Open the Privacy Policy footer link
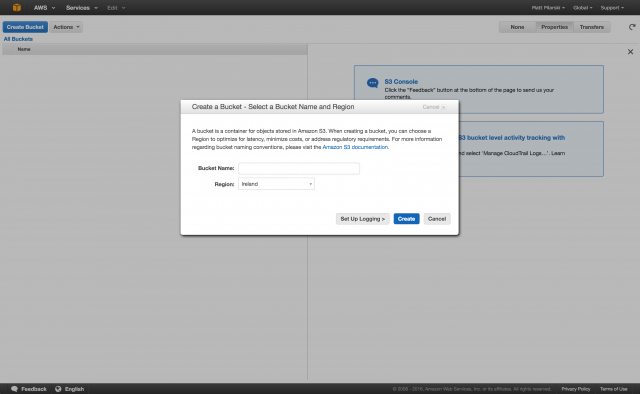640x394 pixels. (576, 389)
